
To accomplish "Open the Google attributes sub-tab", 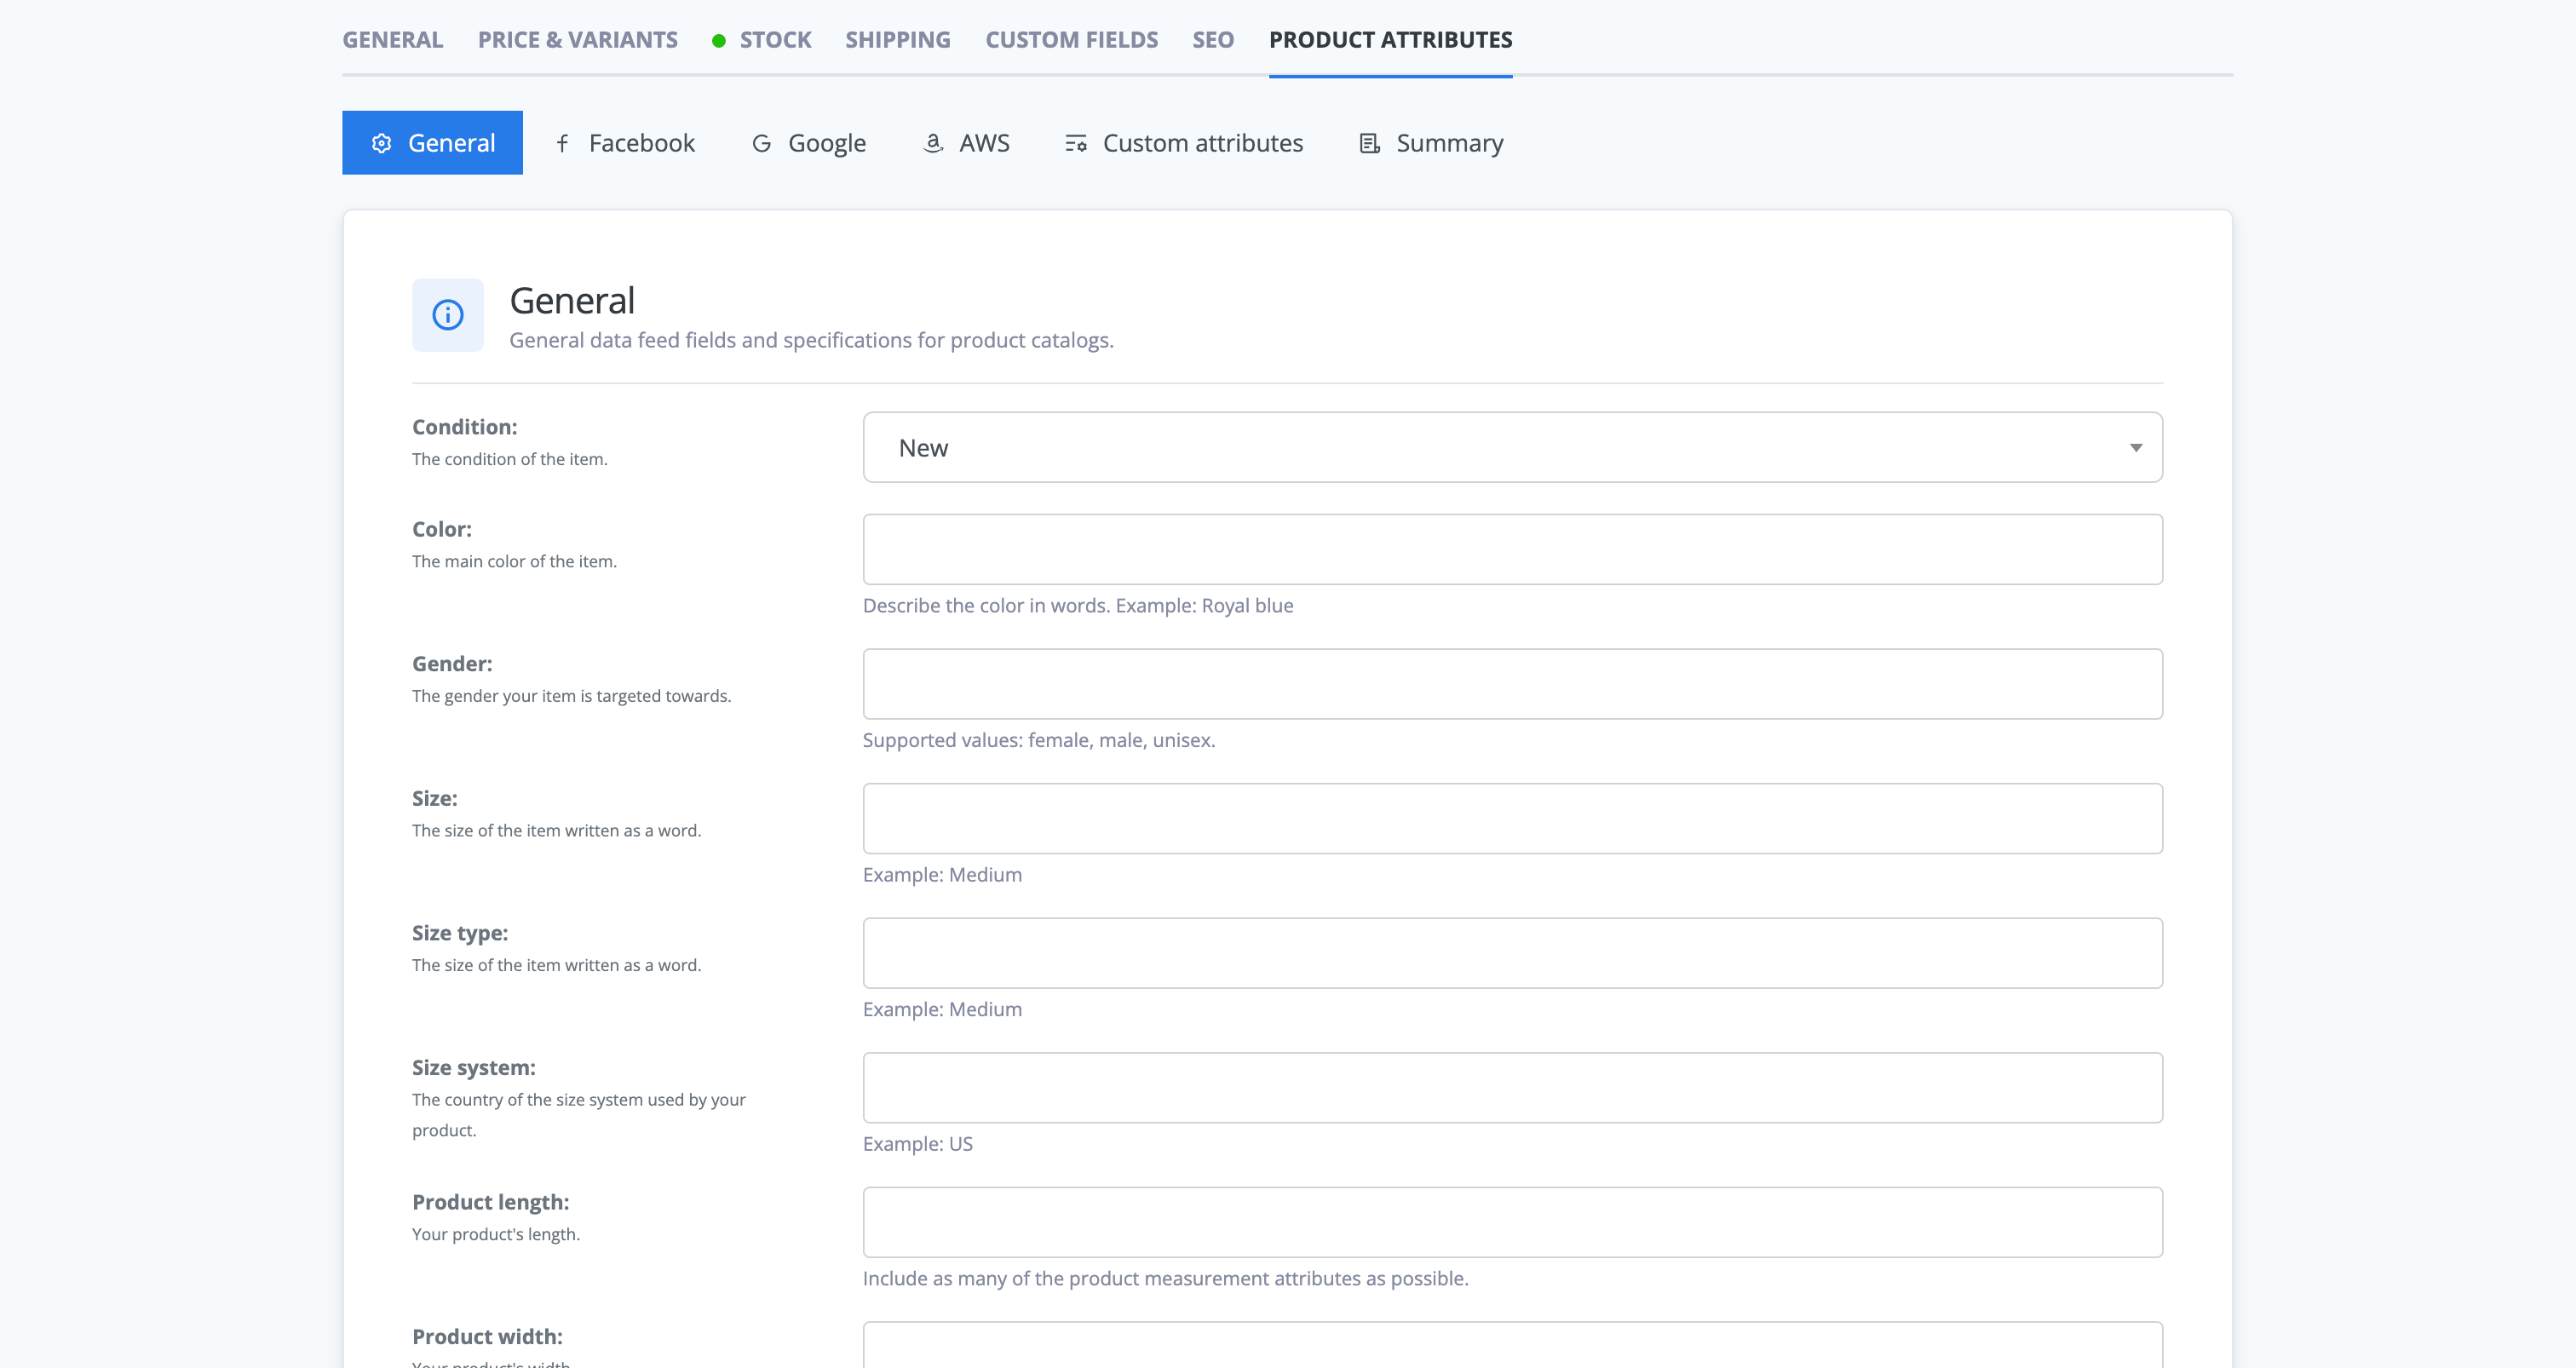I will click(808, 143).
